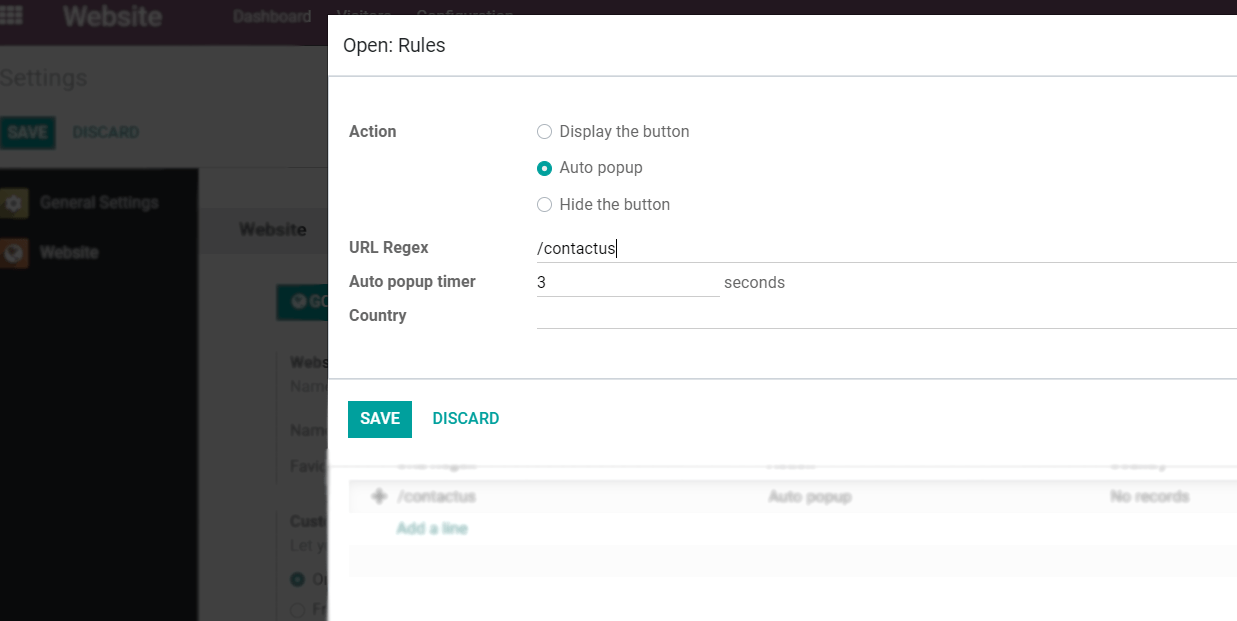Select the /contactus rule row
This screenshot has height=621, width=1237.
436,496
